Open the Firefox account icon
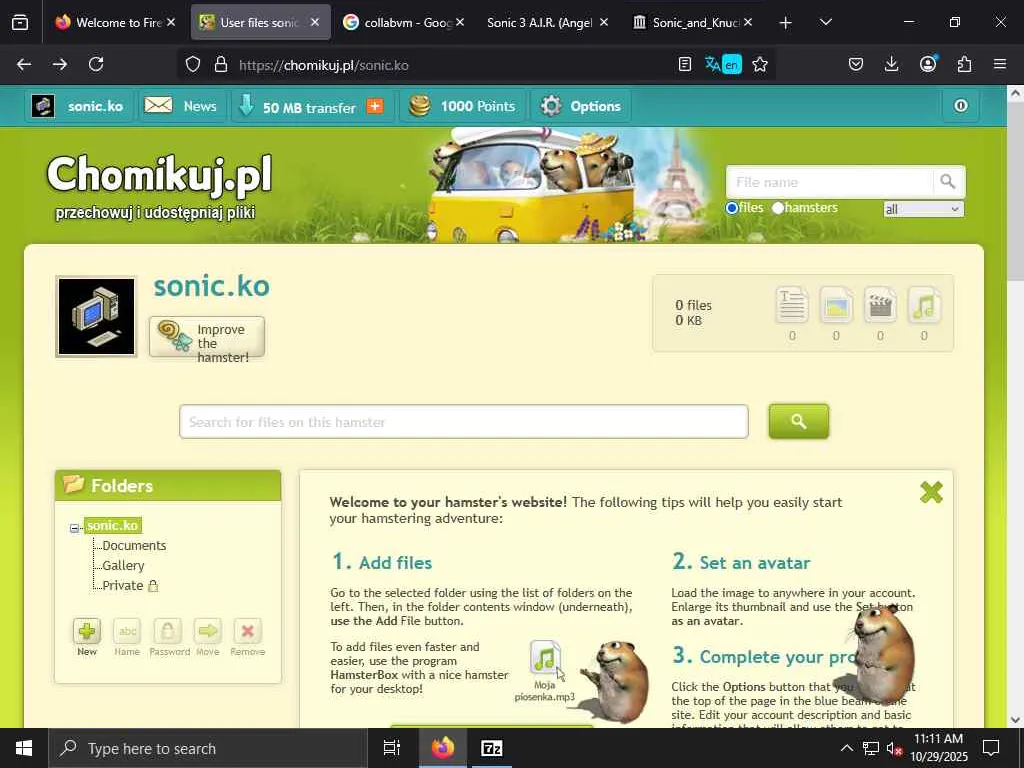This screenshot has height=768, width=1024. pos(928,63)
